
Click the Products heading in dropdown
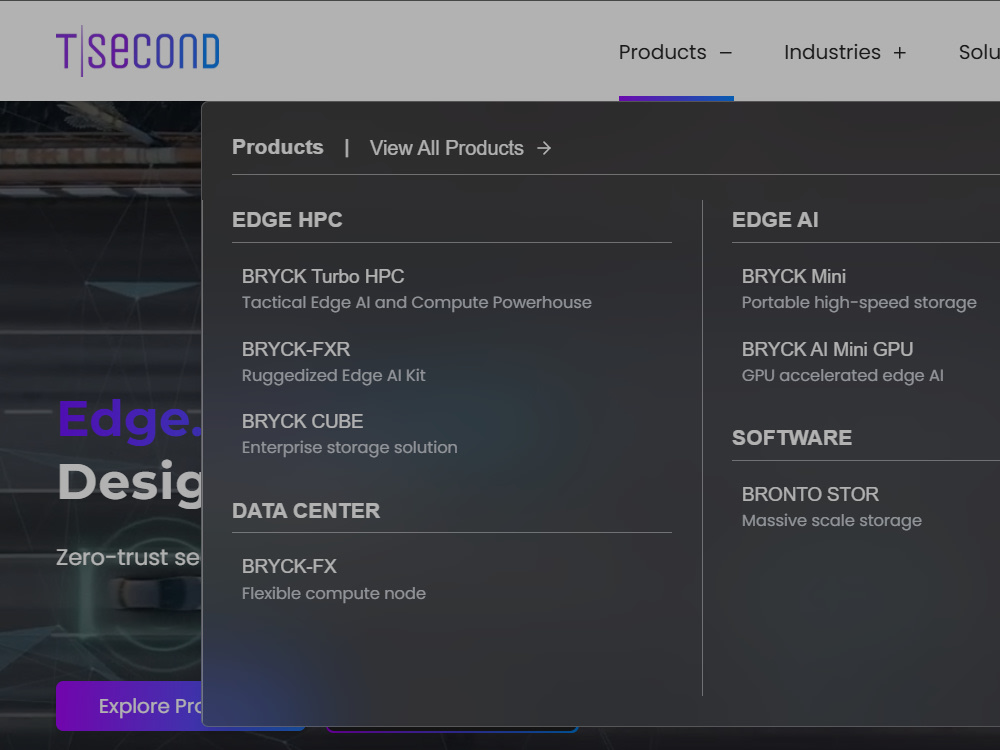tap(277, 147)
